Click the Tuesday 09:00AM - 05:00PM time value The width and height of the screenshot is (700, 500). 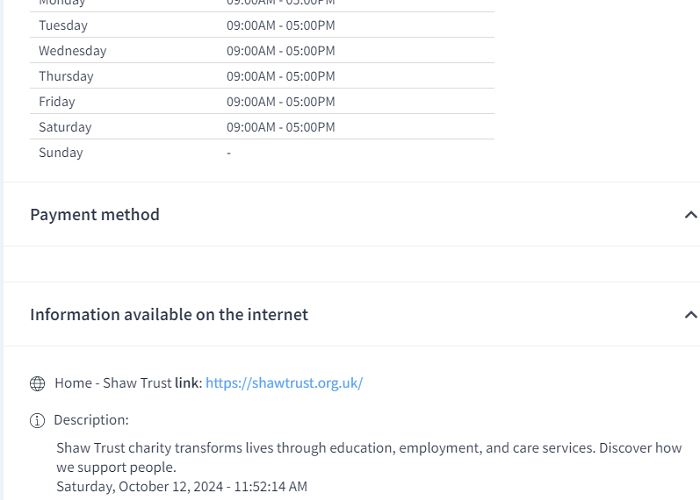pyautogui.click(x=281, y=25)
